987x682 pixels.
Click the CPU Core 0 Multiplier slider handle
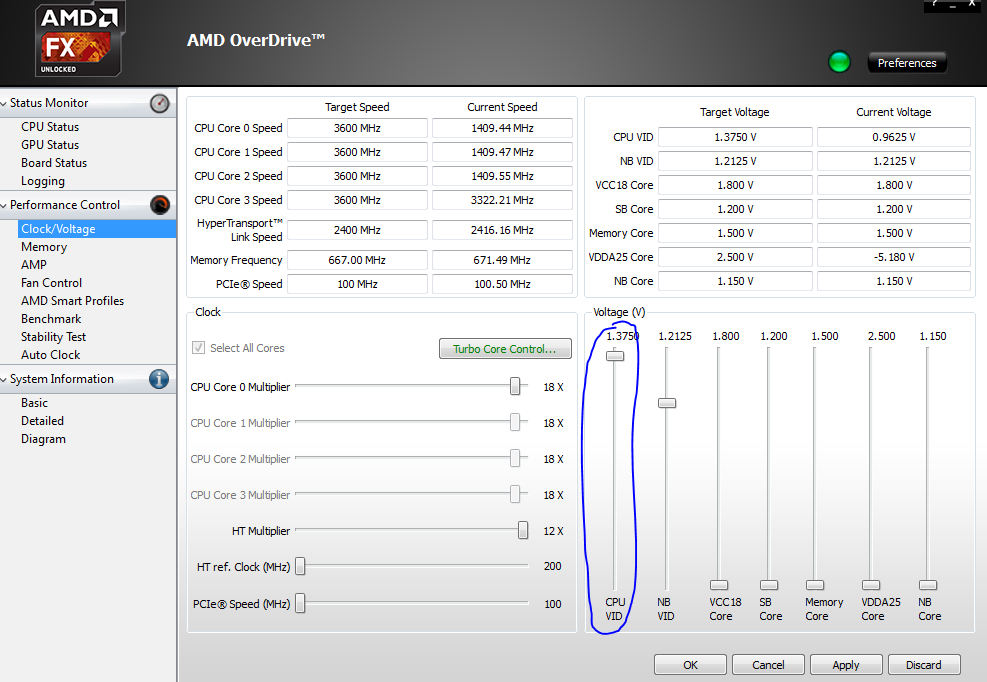coord(515,386)
